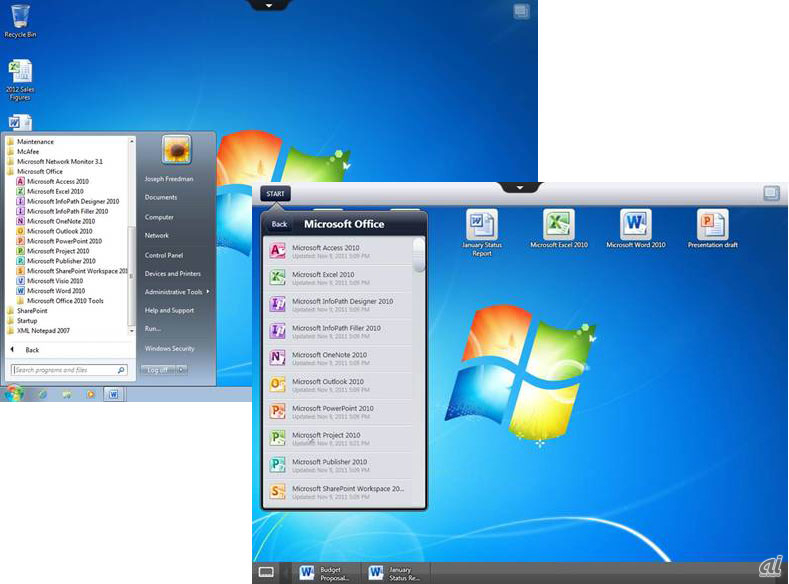The image size is (789, 584).
Task: Collapse the Microsoft Office folder in Start menu
Action: (39, 171)
